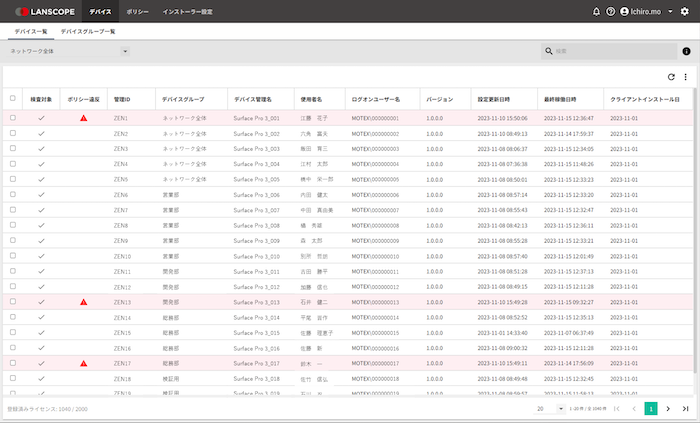Screen dimensions: 700x423
Task: Open the settings gear icon
Action: 684,12
